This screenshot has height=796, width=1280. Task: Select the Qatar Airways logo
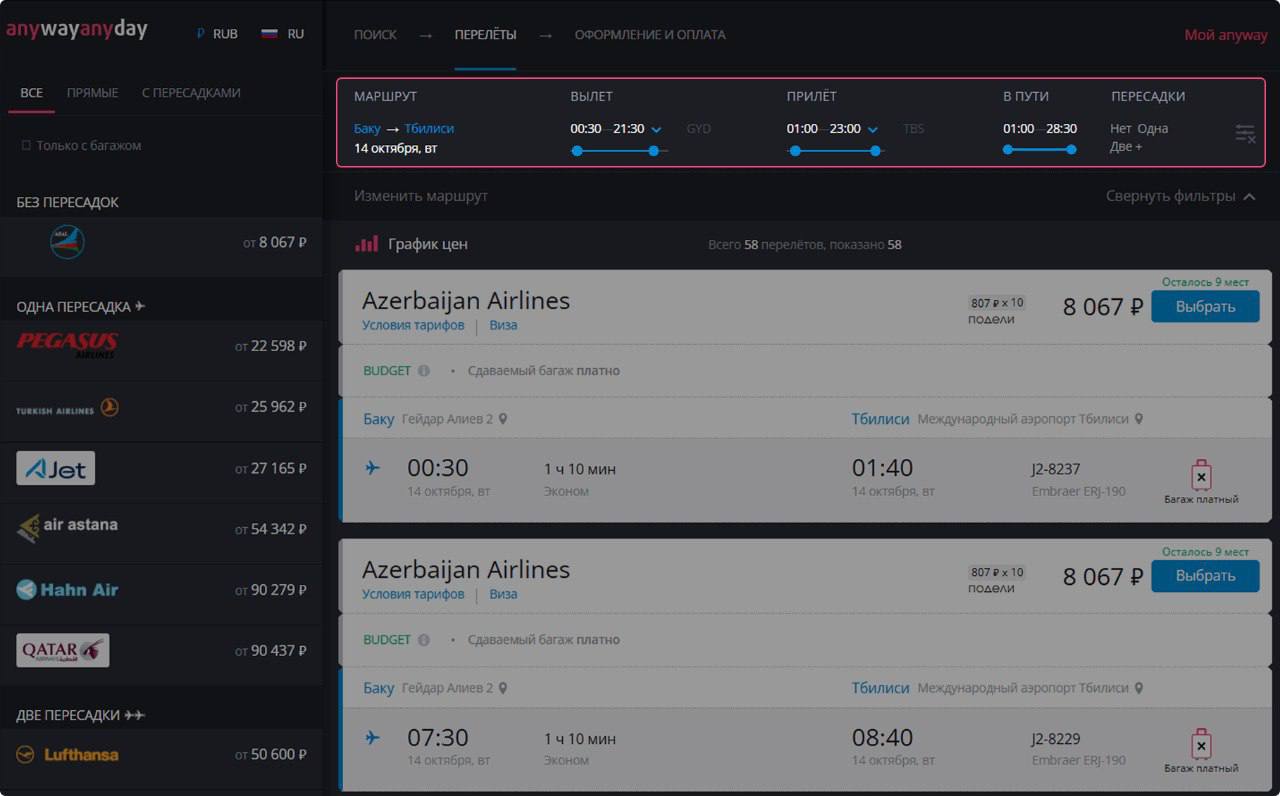(x=63, y=650)
